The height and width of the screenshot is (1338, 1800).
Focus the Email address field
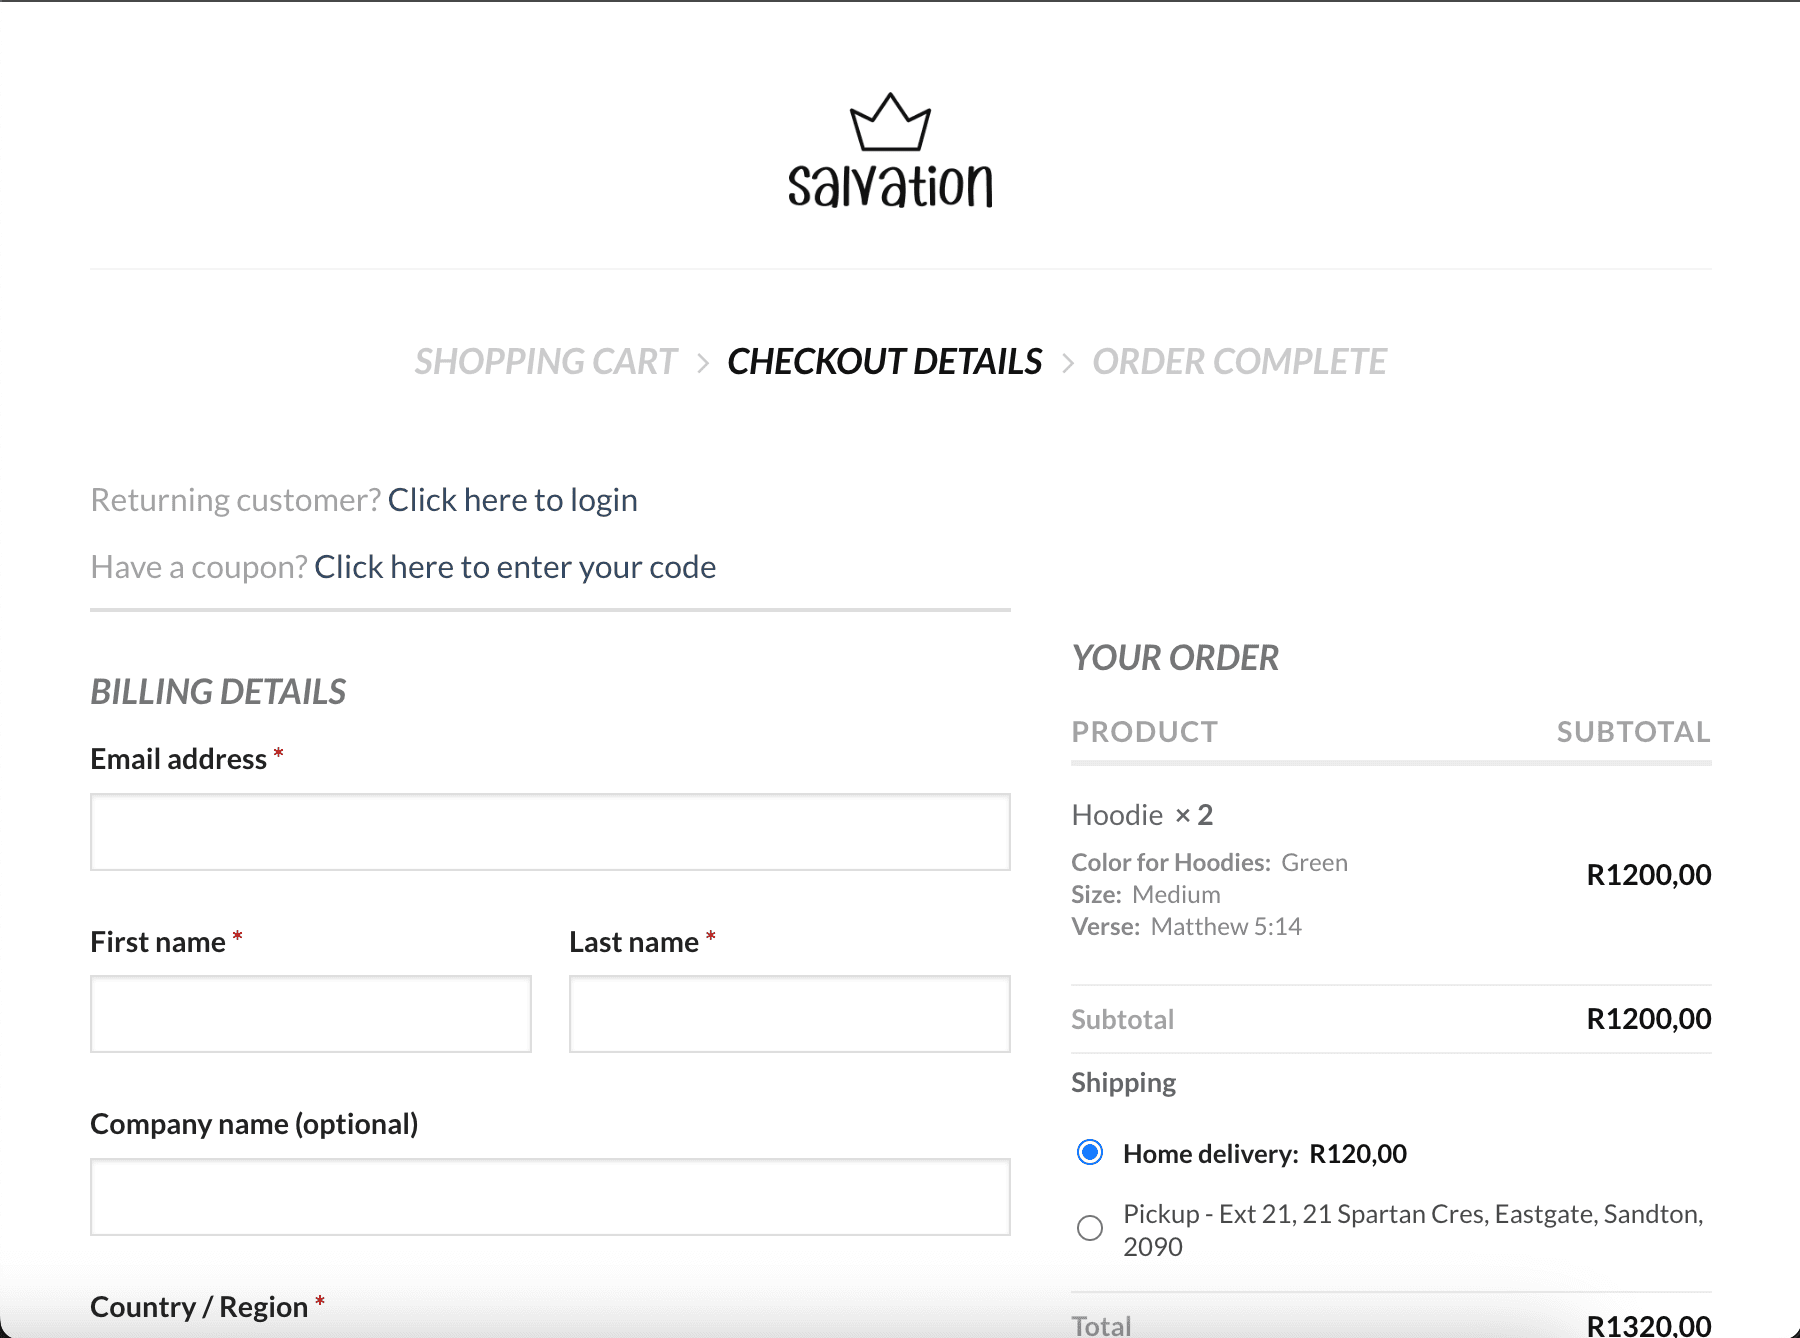point(550,832)
